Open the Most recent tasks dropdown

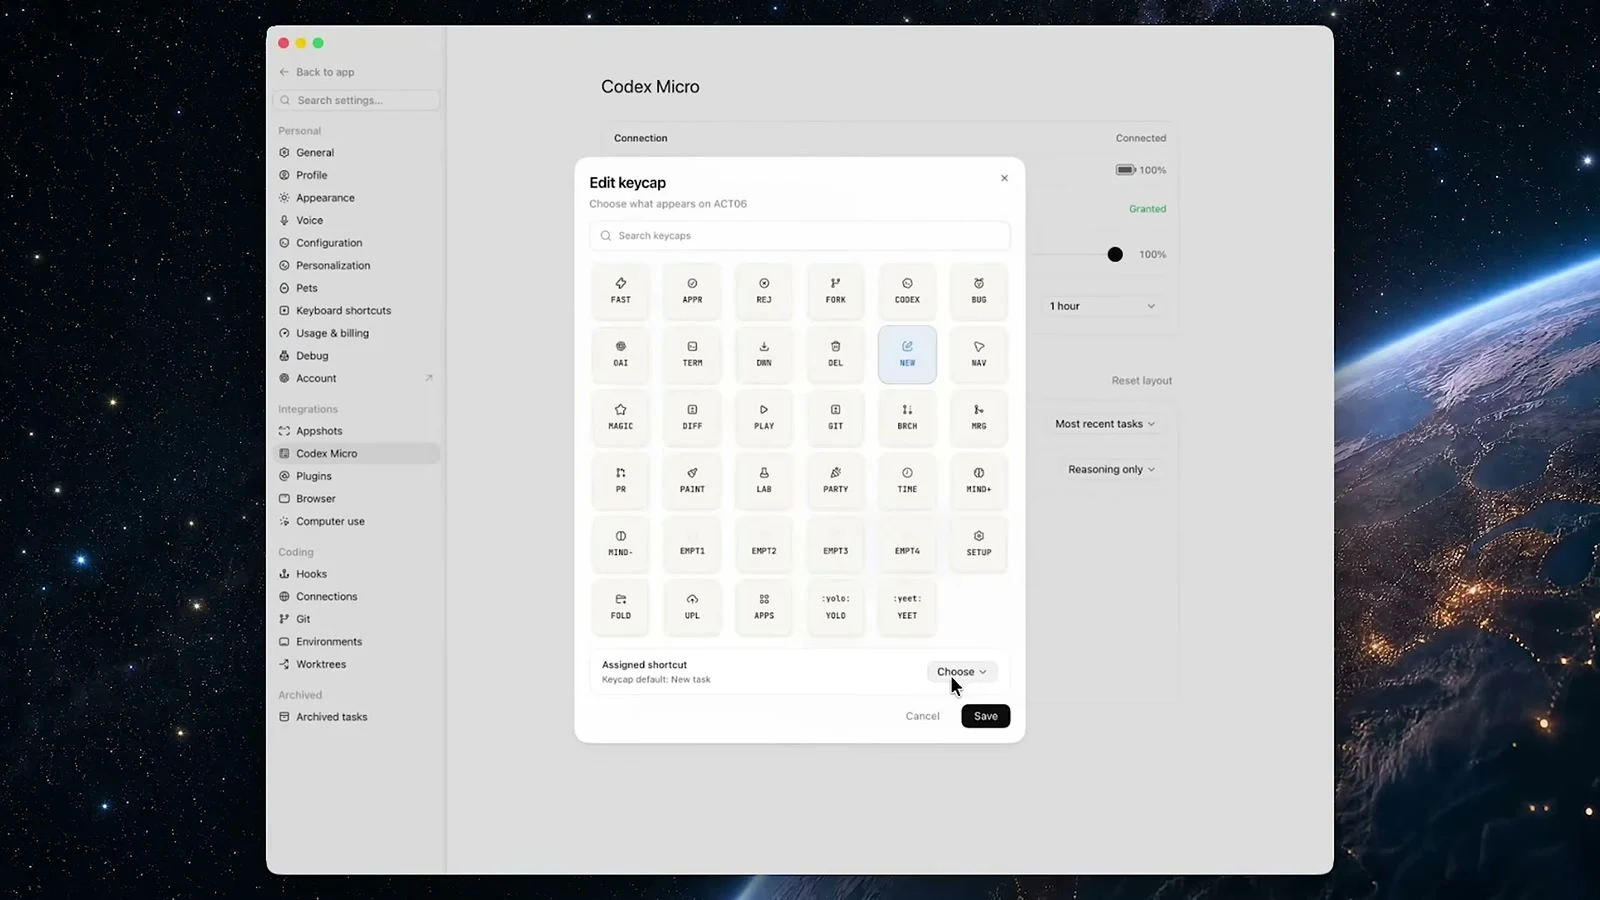coord(1105,424)
